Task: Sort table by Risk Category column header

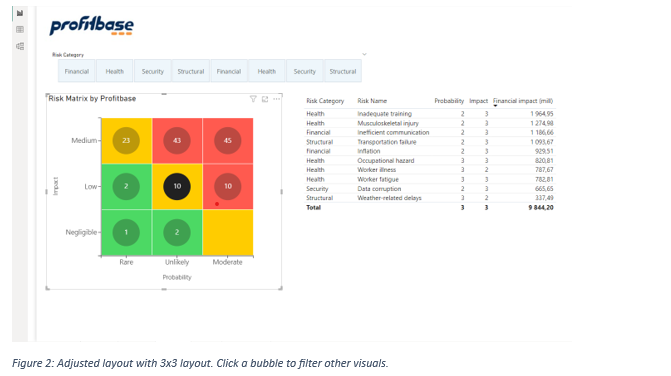Action: point(325,101)
